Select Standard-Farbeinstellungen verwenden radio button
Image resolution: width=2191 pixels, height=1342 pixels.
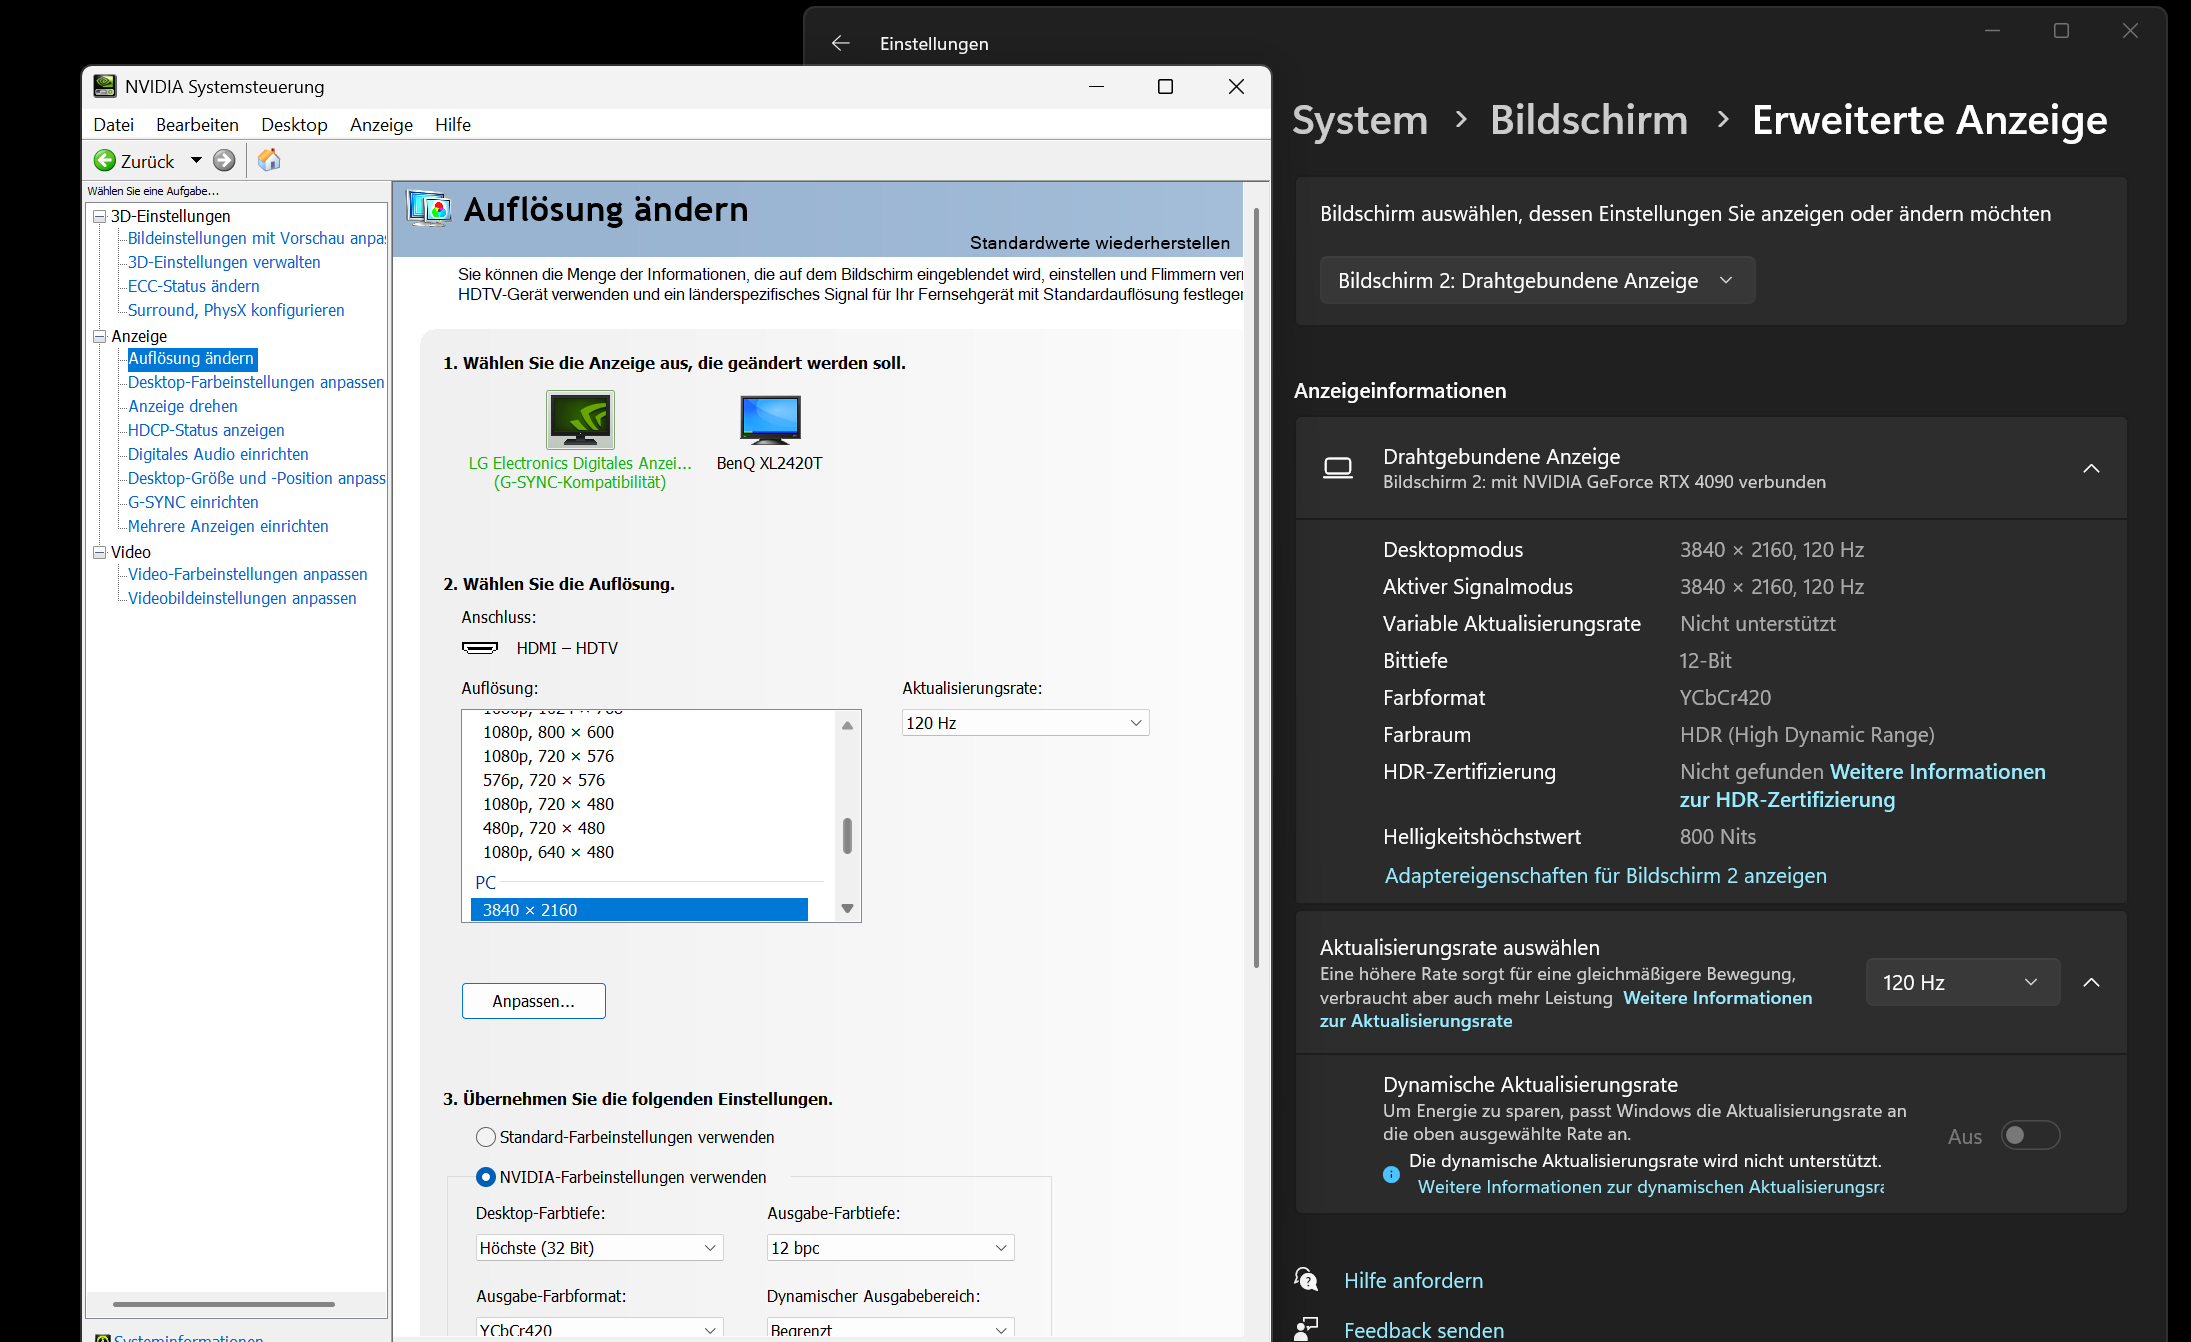pos(486,1137)
